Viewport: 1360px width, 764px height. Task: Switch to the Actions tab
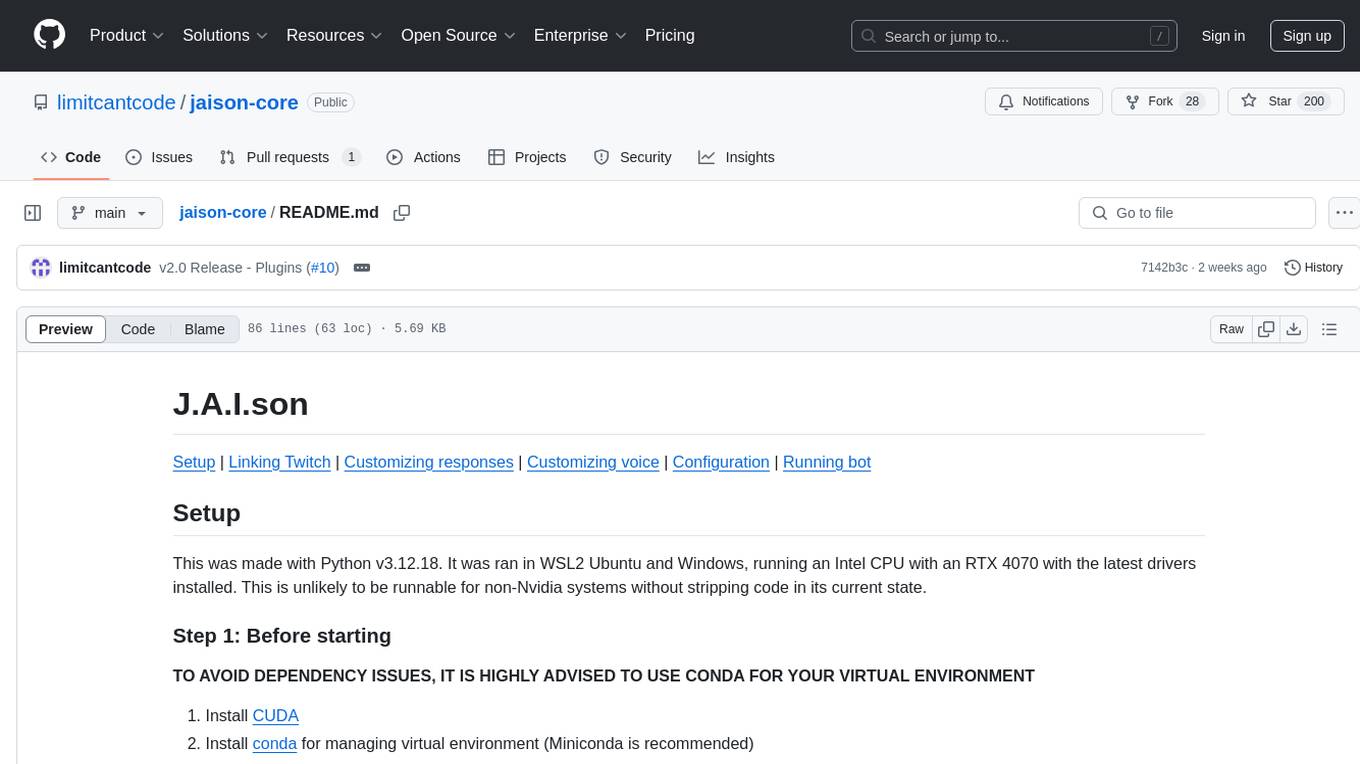coord(423,157)
